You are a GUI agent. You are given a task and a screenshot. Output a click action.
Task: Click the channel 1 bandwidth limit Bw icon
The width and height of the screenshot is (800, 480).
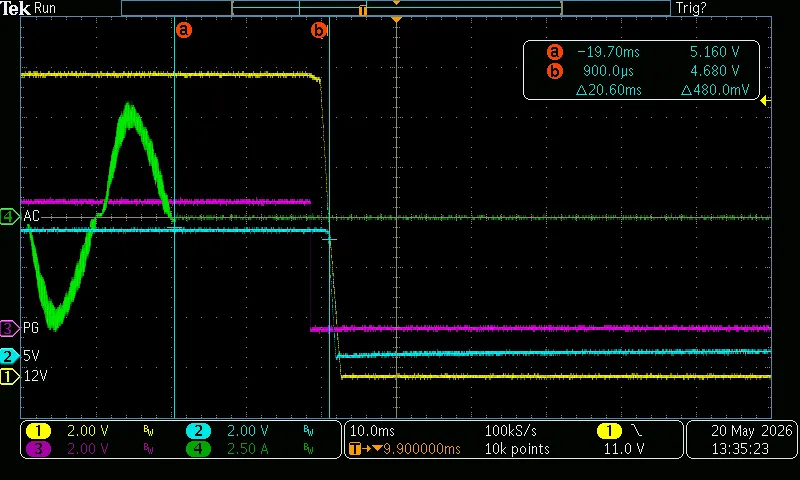(x=148, y=431)
